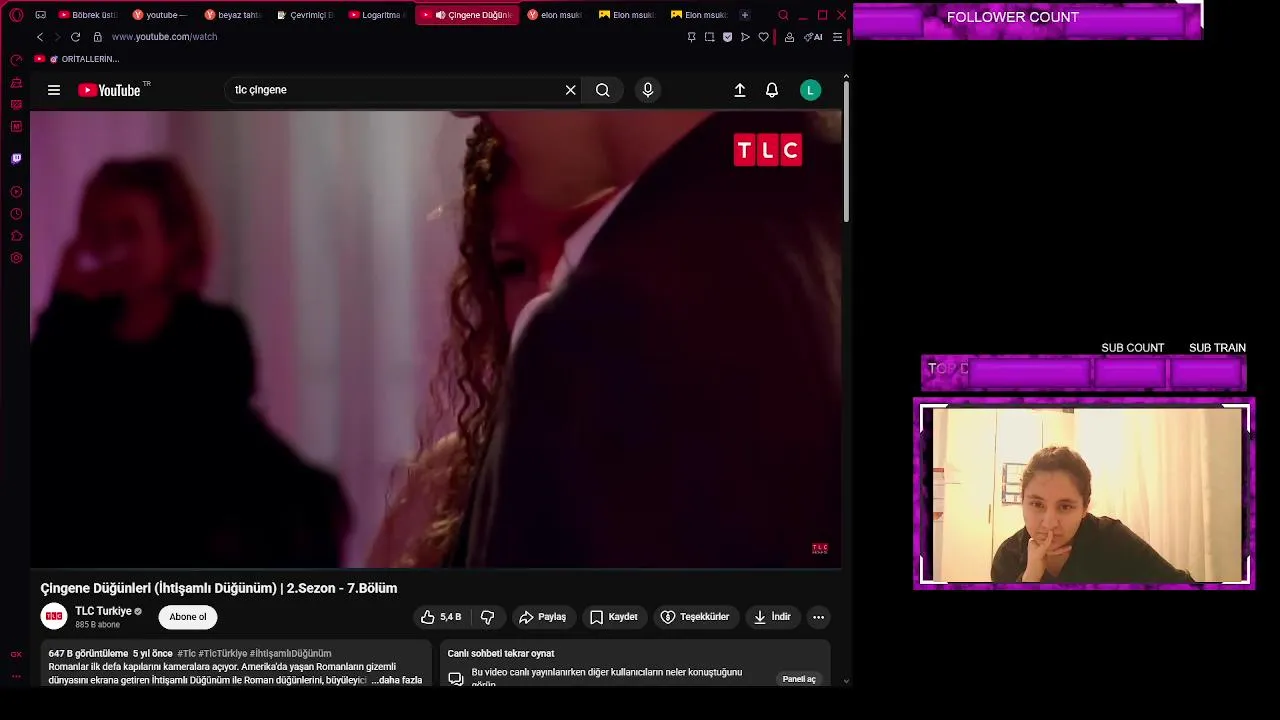Viewport: 1280px width, 720px height.
Task: Switch to the Çevrimiçi tab
Action: 305,15
